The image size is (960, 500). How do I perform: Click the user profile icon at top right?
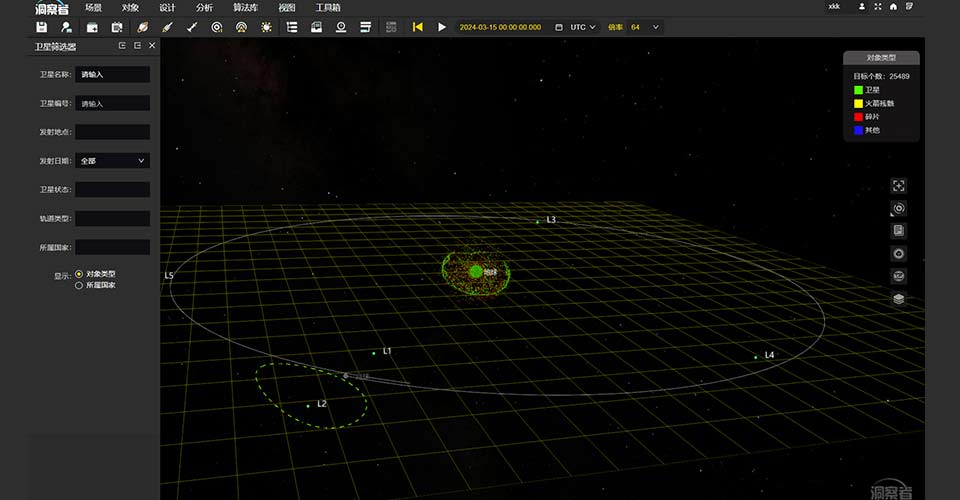[862, 7]
